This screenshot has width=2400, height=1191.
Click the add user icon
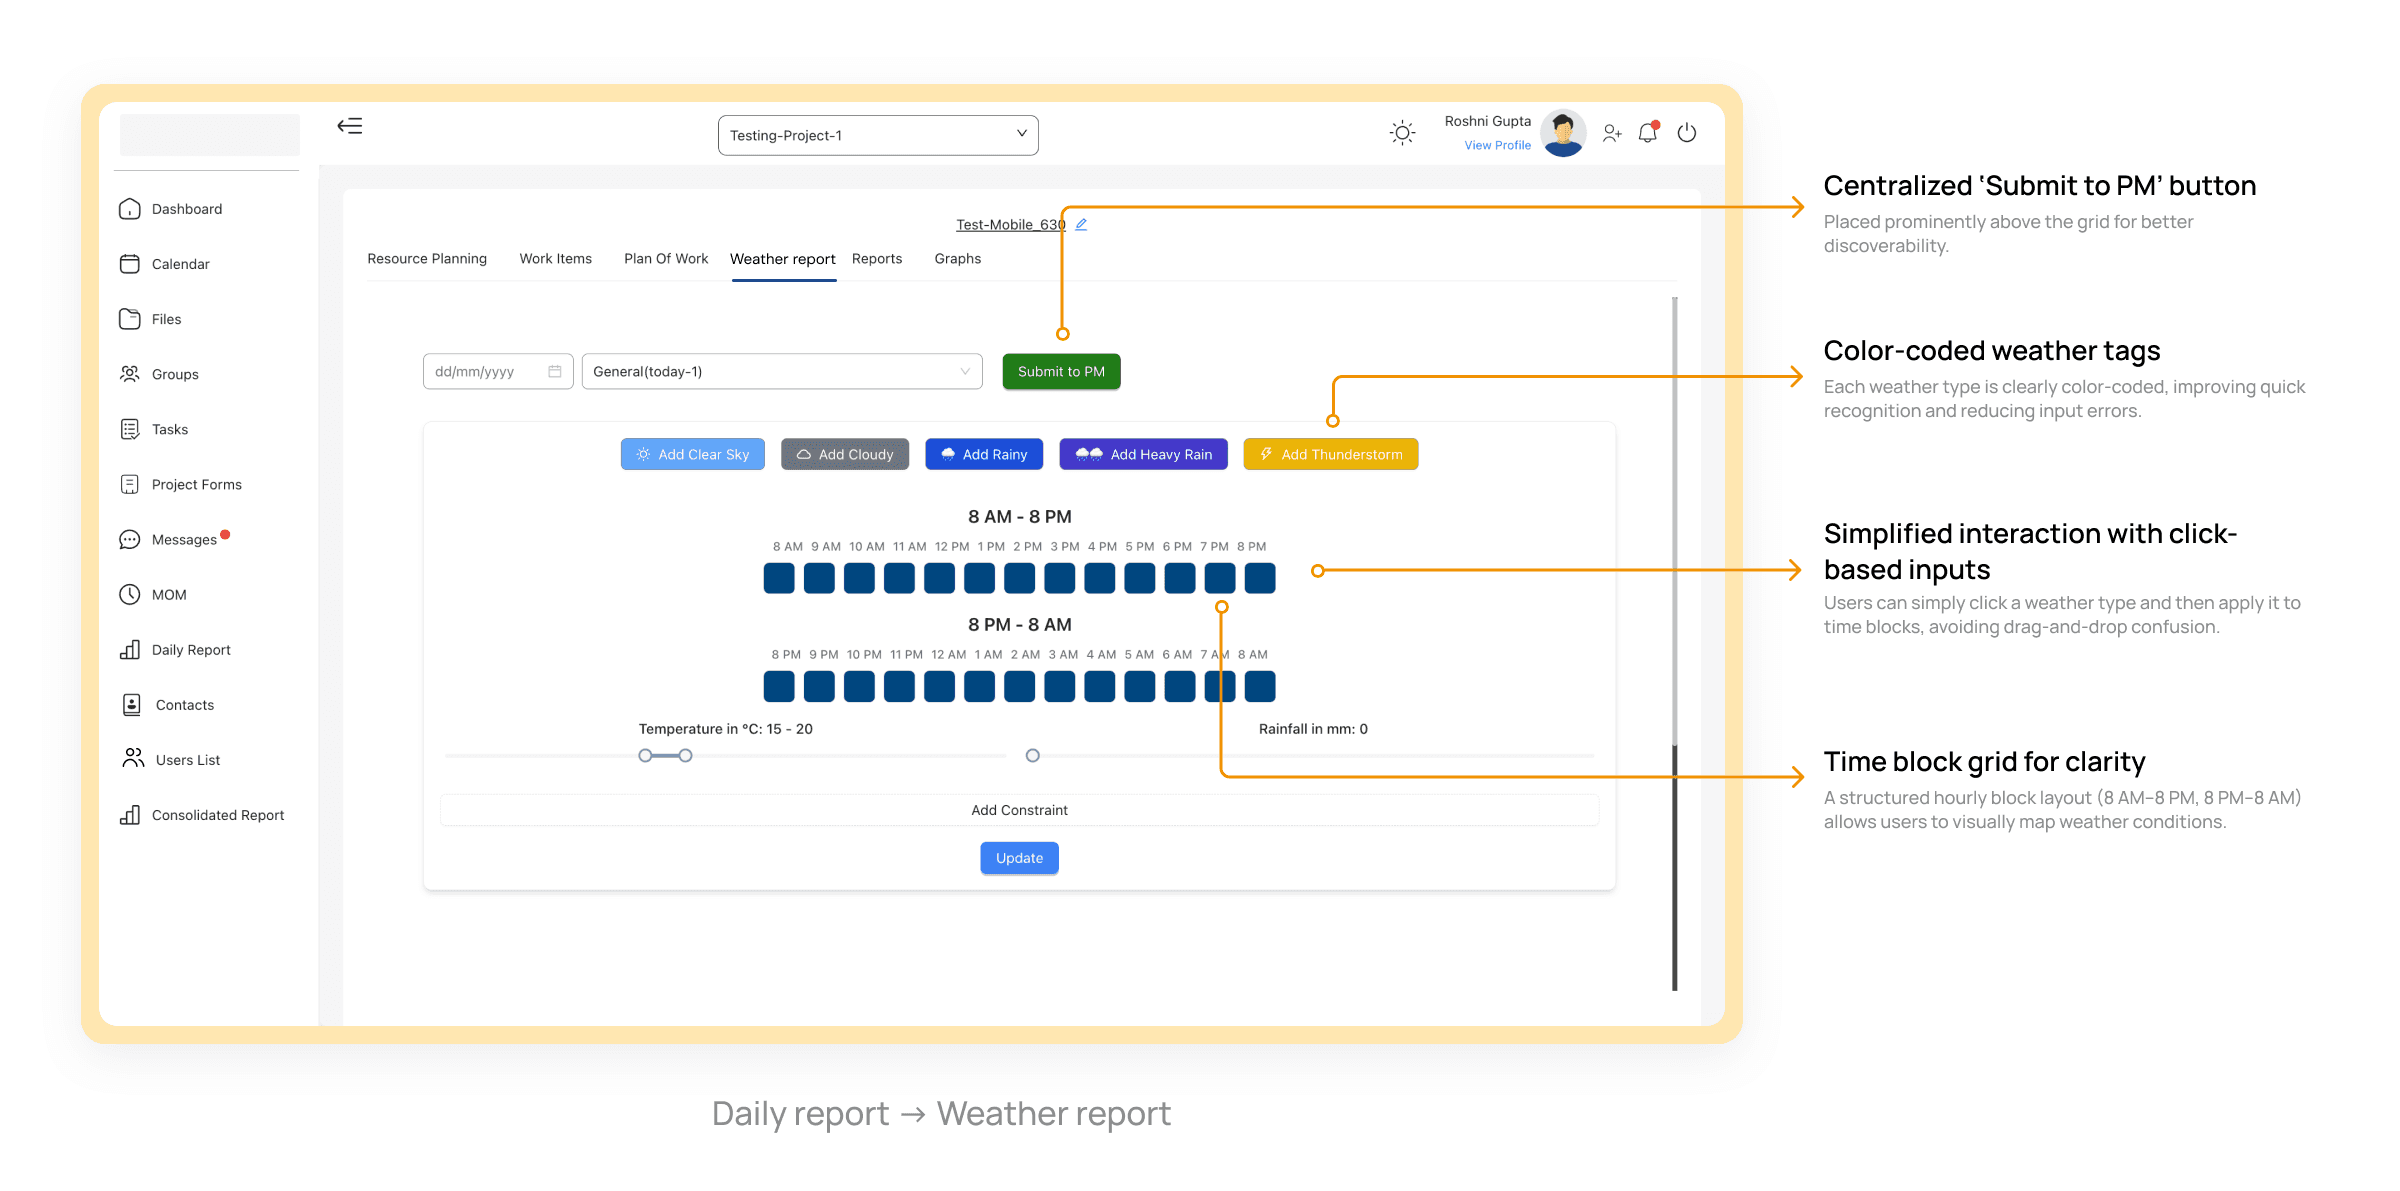point(1611,133)
